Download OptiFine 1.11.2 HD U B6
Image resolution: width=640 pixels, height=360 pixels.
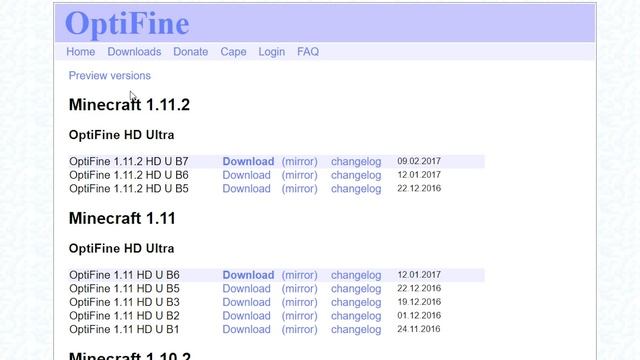247,175
